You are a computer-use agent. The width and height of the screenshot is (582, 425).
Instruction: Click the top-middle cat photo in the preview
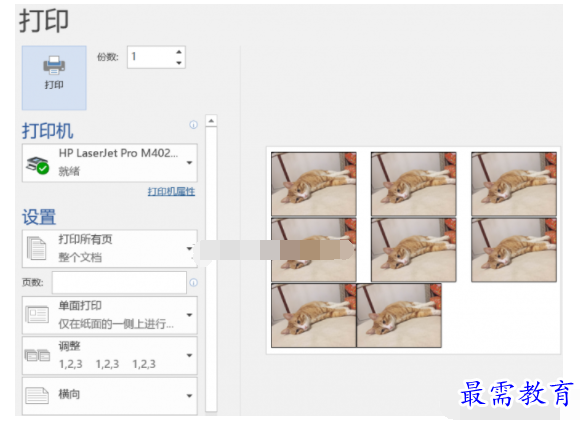(x=413, y=184)
